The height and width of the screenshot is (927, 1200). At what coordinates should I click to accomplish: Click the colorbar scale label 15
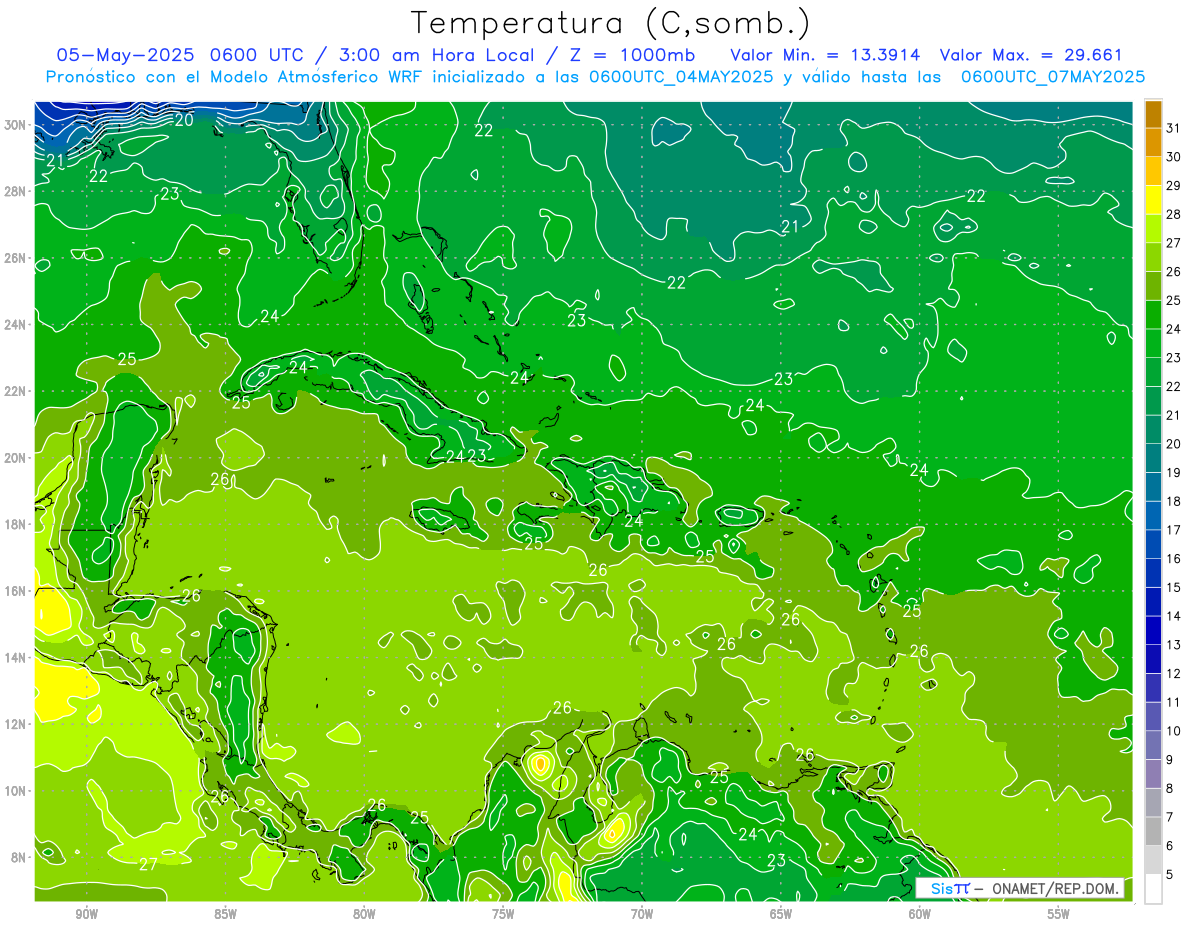1174,587
